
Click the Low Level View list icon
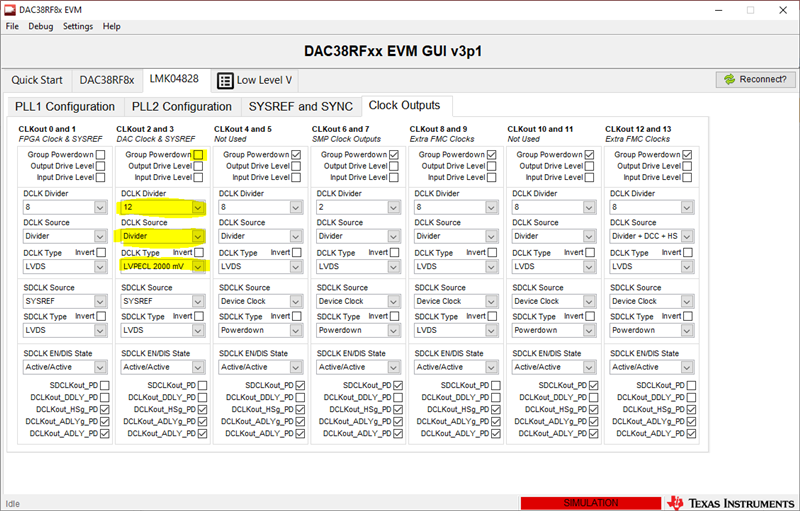(225, 81)
